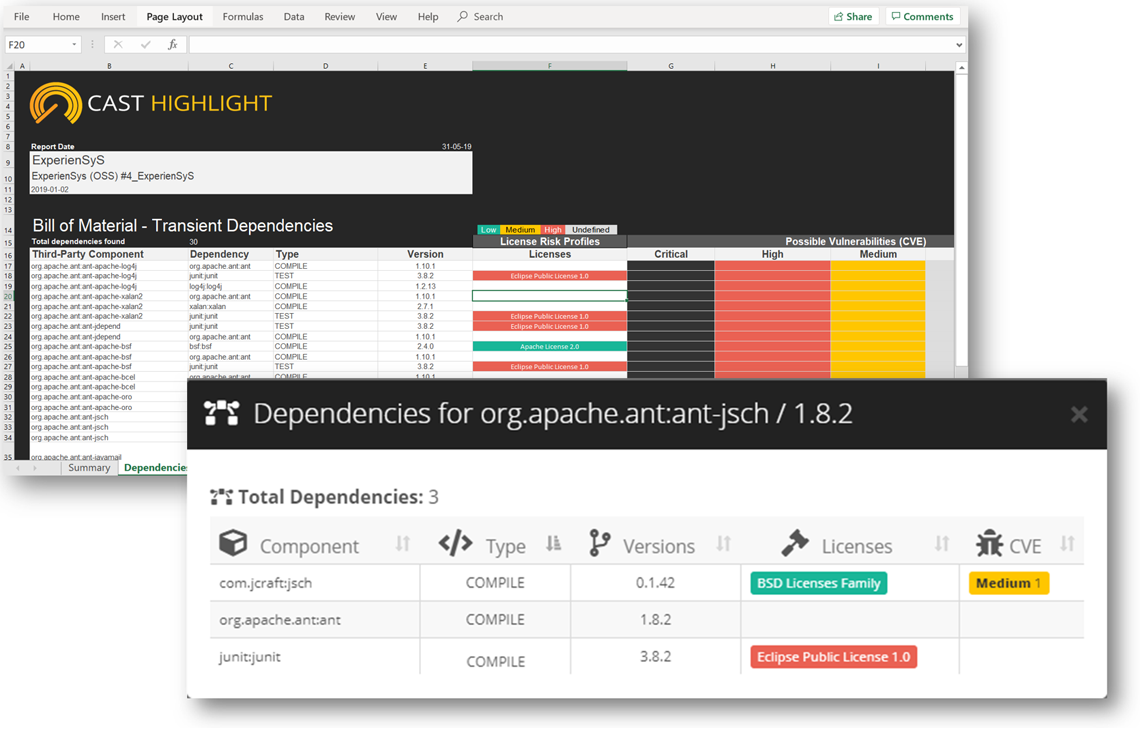Open the Data ribbon tab
The image size is (1140, 733).
tap(294, 17)
